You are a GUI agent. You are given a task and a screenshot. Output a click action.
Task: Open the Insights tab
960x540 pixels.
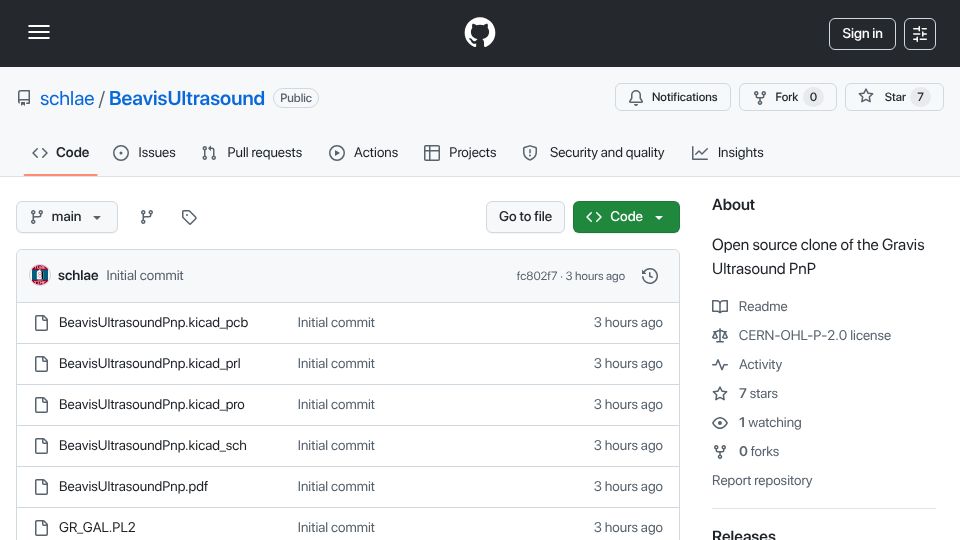(727, 152)
